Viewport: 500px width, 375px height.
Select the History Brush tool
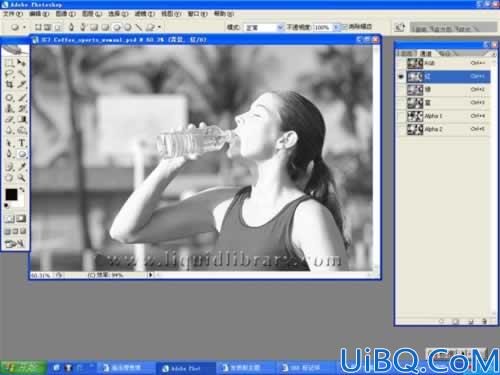tap(21, 108)
